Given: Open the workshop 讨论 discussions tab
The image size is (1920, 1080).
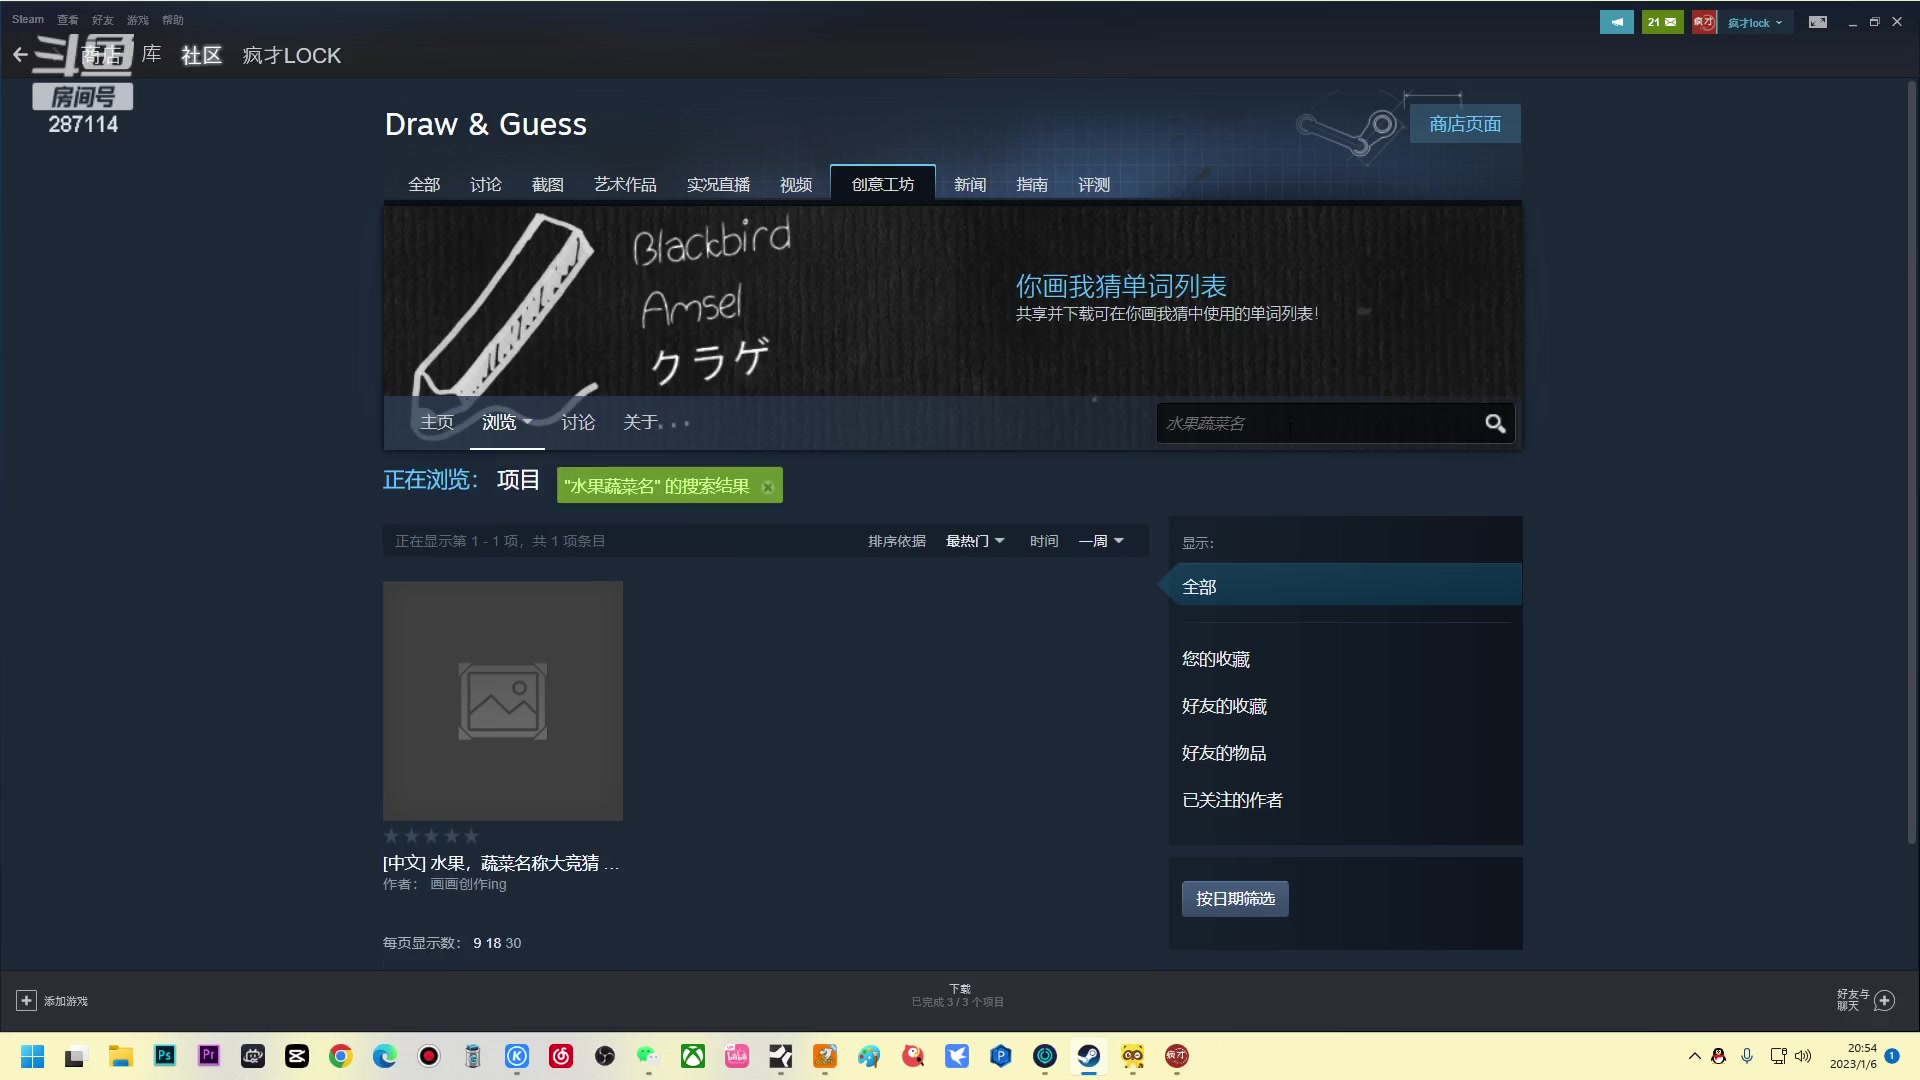Looking at the screenshot, I should click(x=578, y=422).
